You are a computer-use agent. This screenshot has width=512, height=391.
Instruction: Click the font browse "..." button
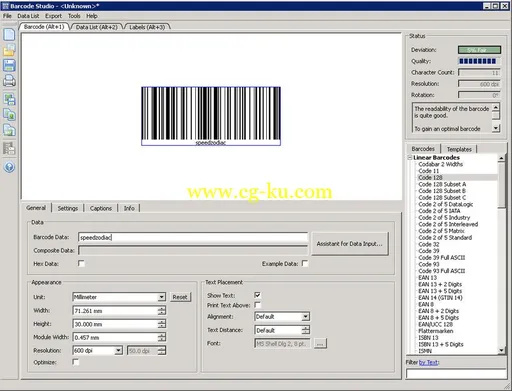[320, 343]
